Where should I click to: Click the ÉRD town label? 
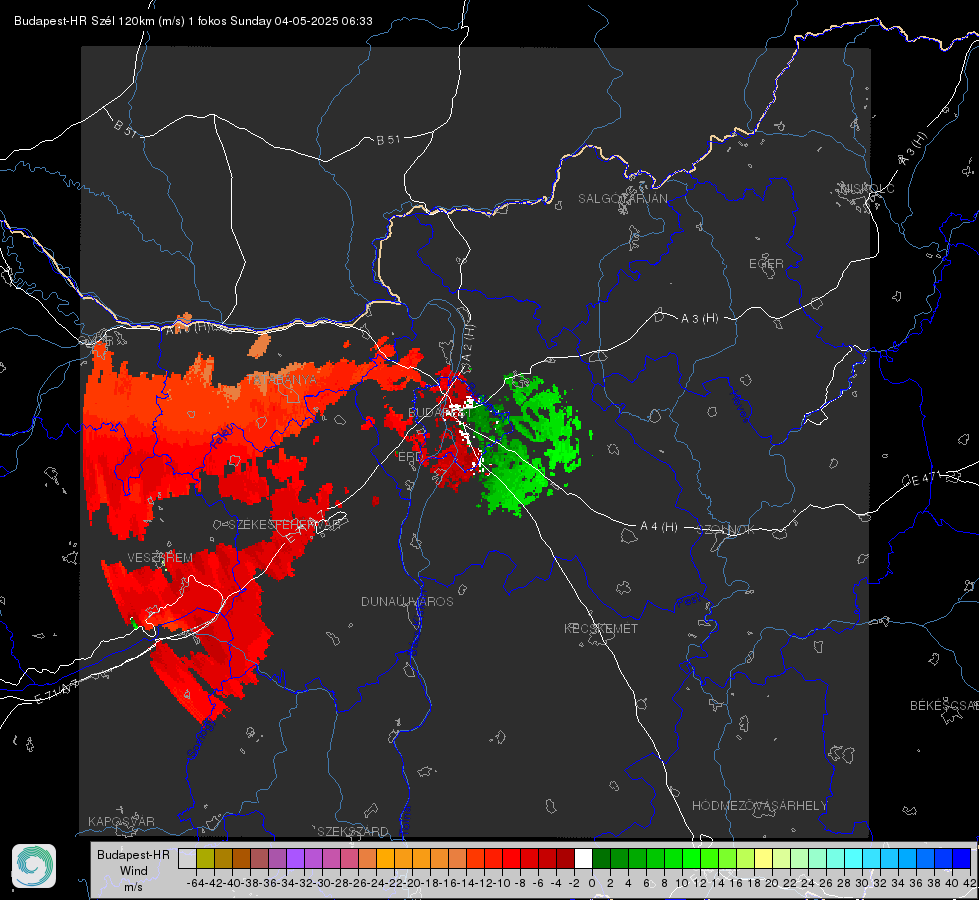(410, 457)
